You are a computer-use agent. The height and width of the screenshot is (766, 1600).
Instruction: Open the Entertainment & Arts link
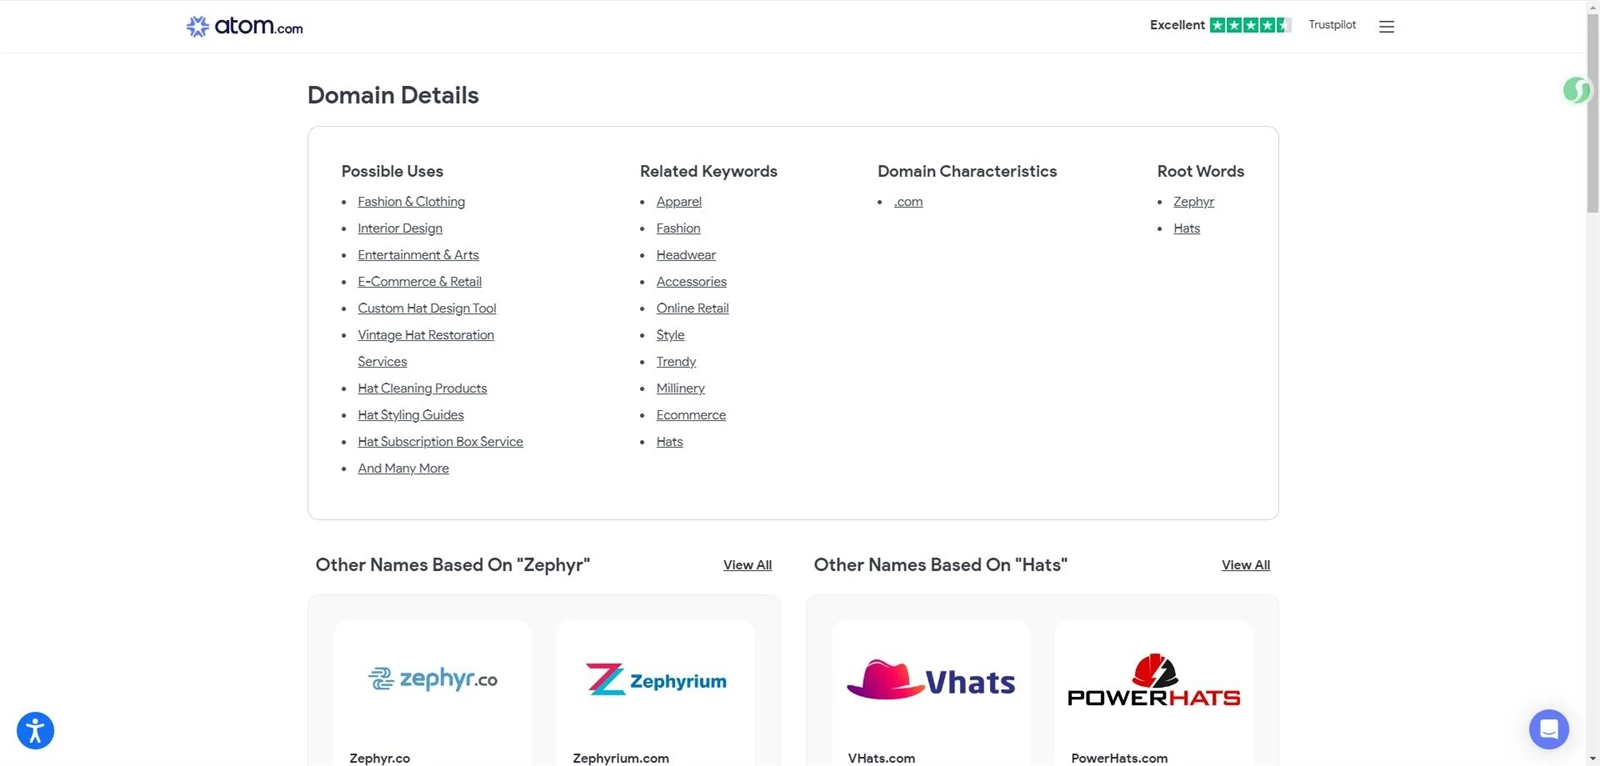pos(418,255)
